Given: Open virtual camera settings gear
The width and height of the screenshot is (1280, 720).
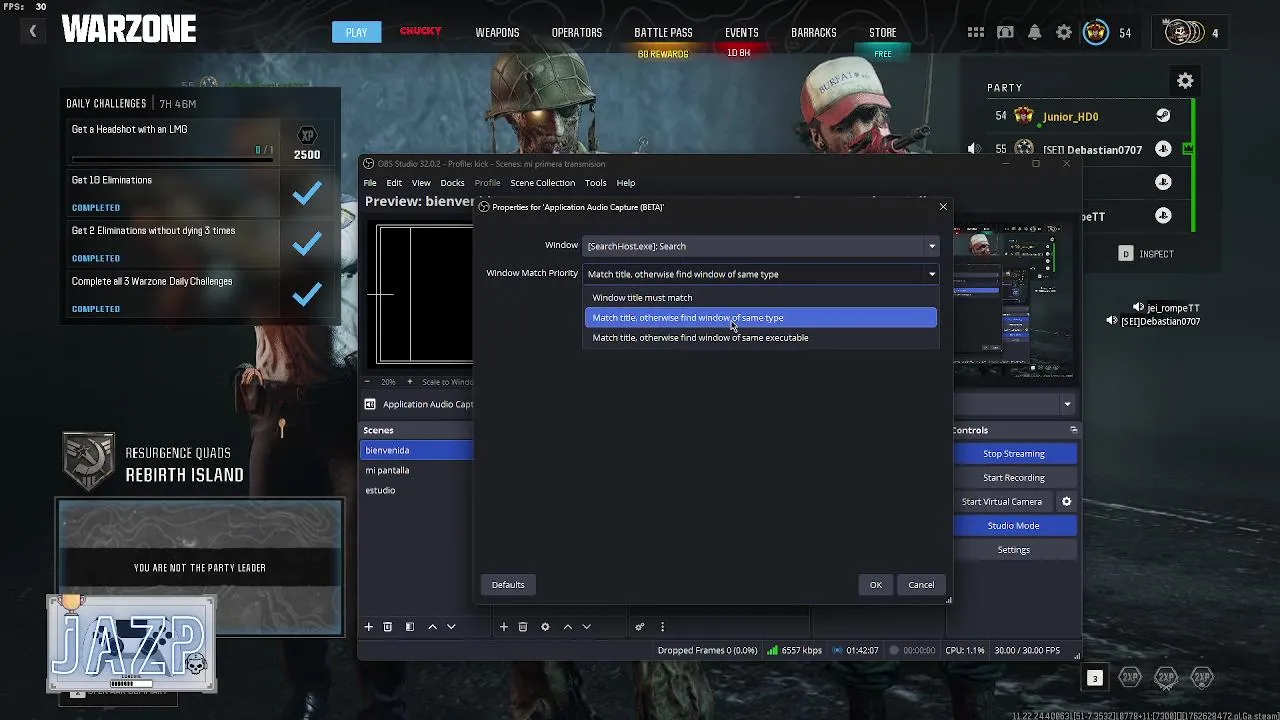Looking at the screenshot, I should point(1066,501).
